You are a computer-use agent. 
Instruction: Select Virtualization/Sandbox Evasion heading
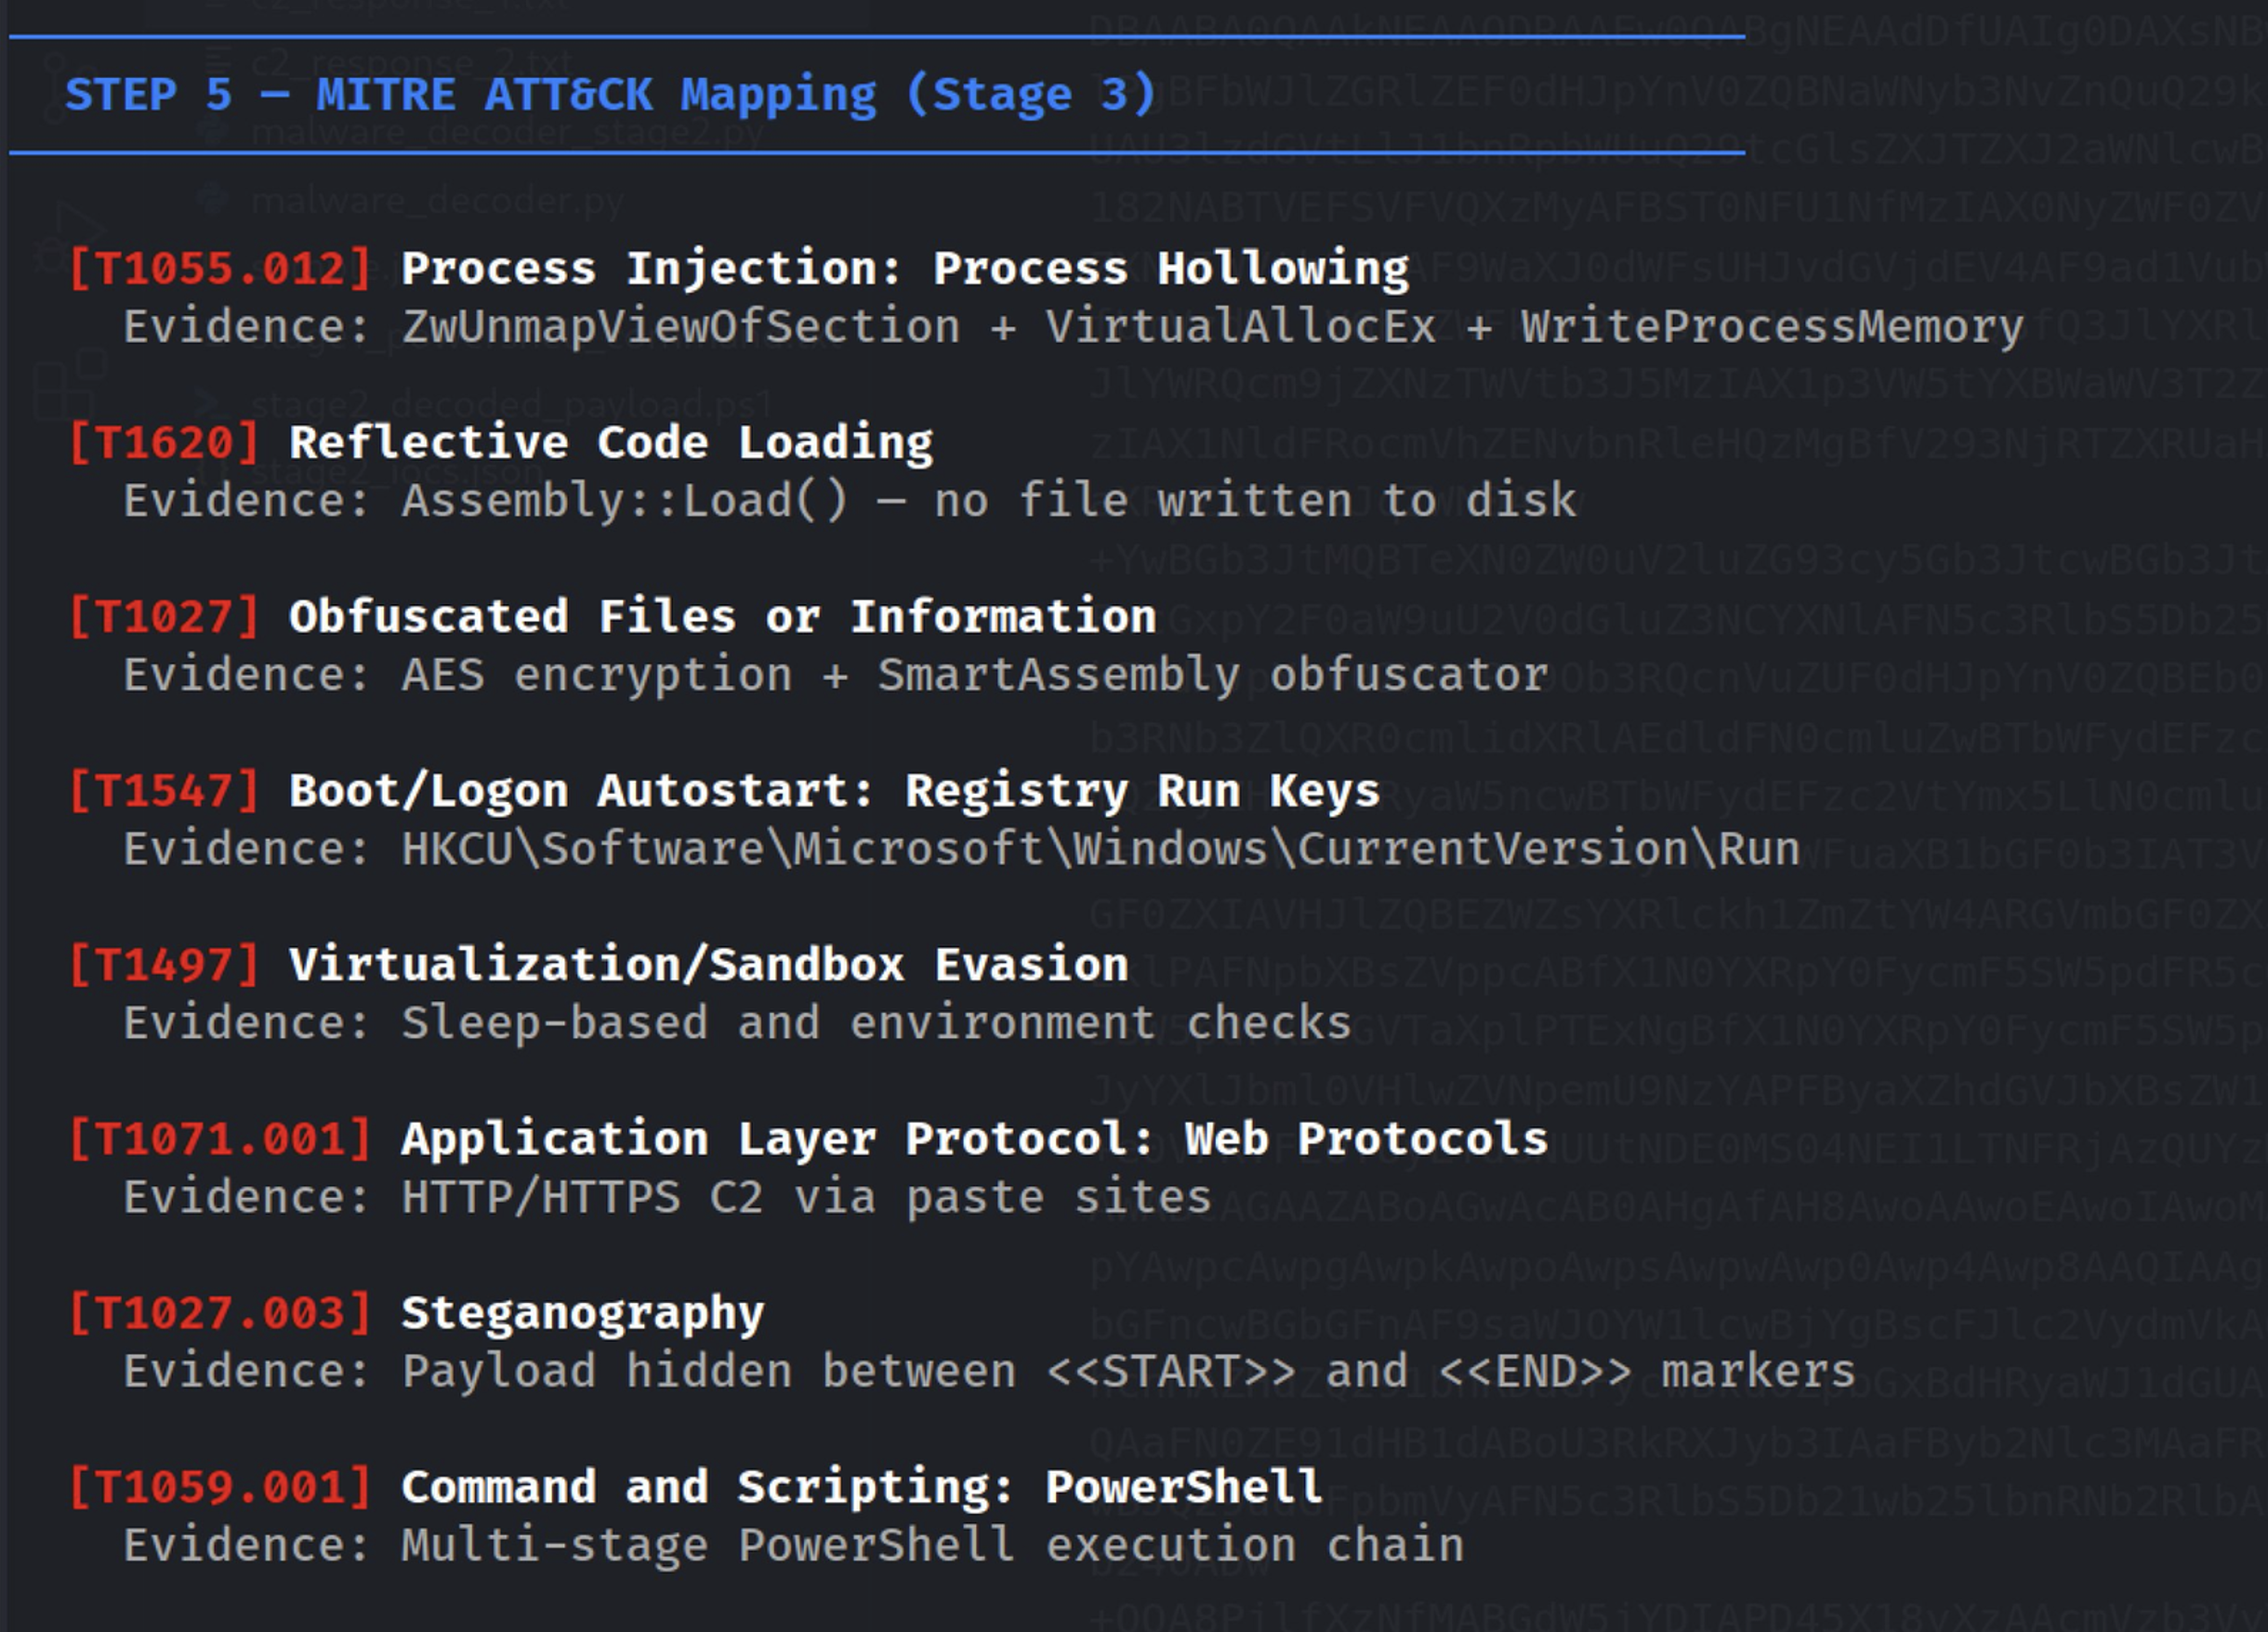708,965
